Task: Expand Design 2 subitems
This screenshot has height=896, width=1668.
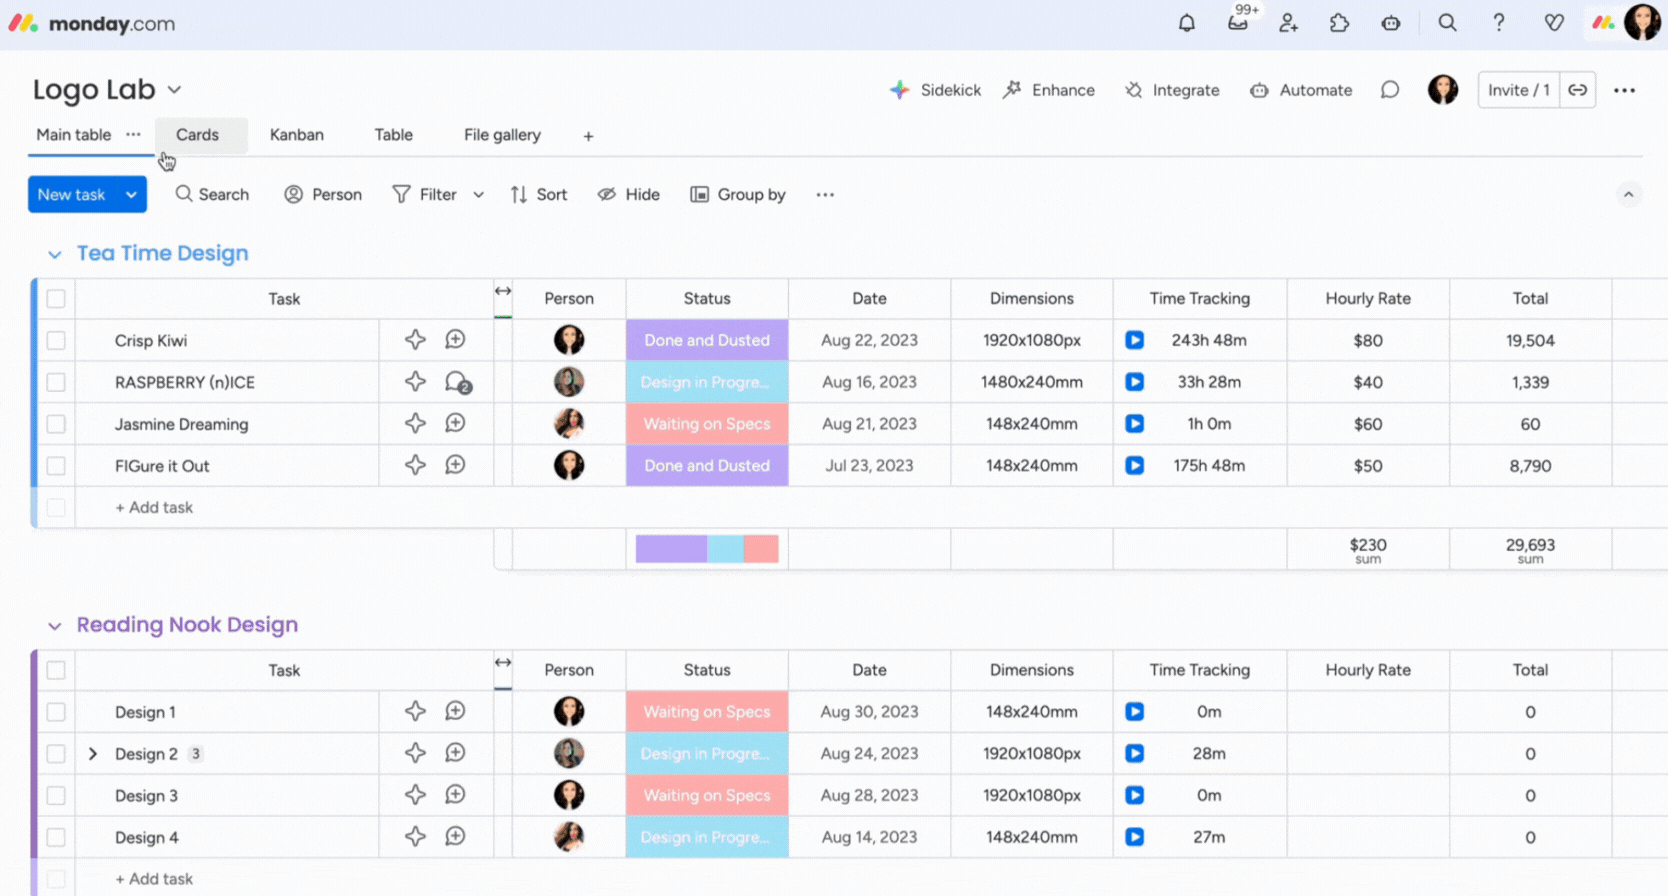Action: (x=93, y=754)
